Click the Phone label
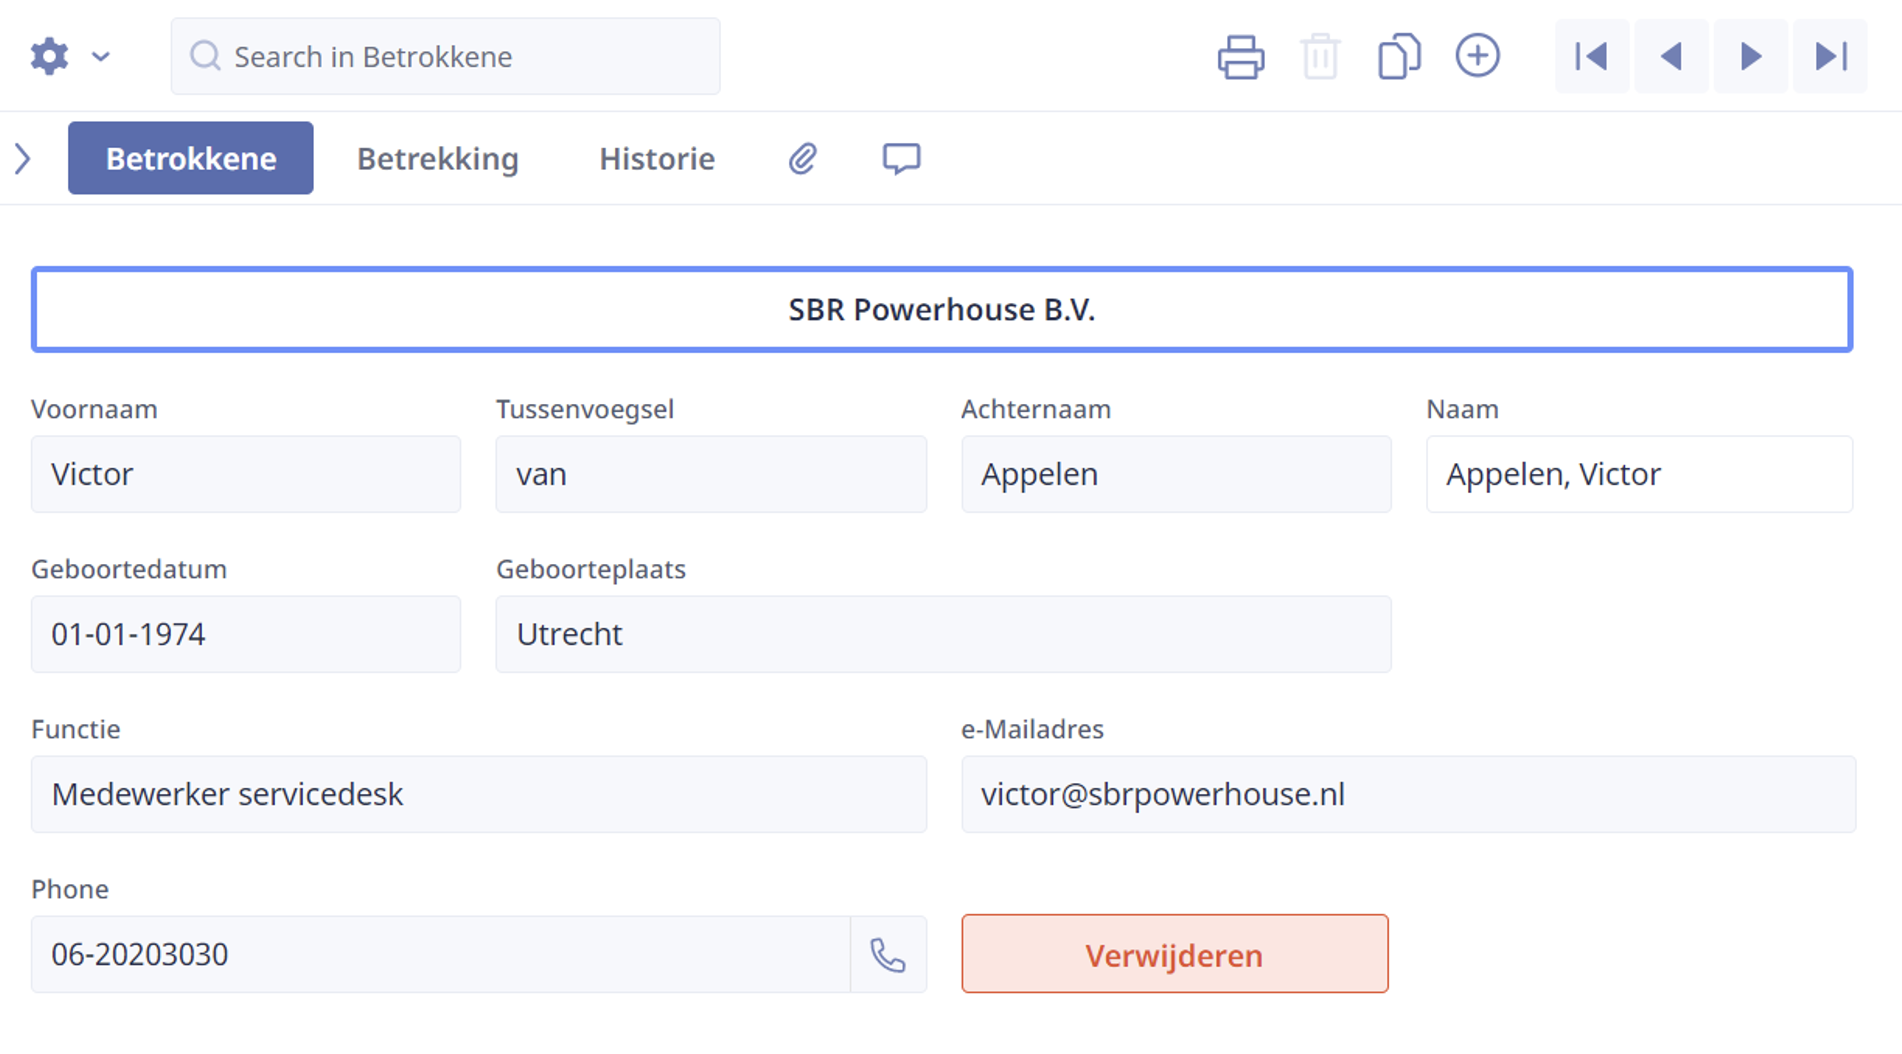The image size is (1902, 1054). click(x=70, y=889)
